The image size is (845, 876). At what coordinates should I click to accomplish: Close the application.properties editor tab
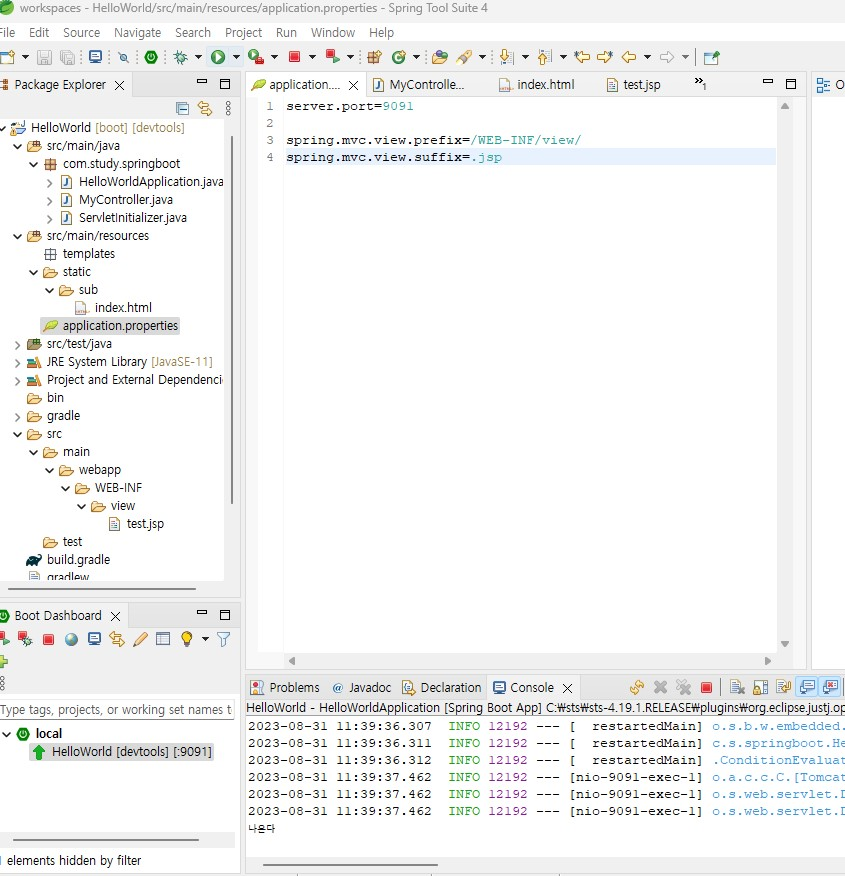click(353, 85)
